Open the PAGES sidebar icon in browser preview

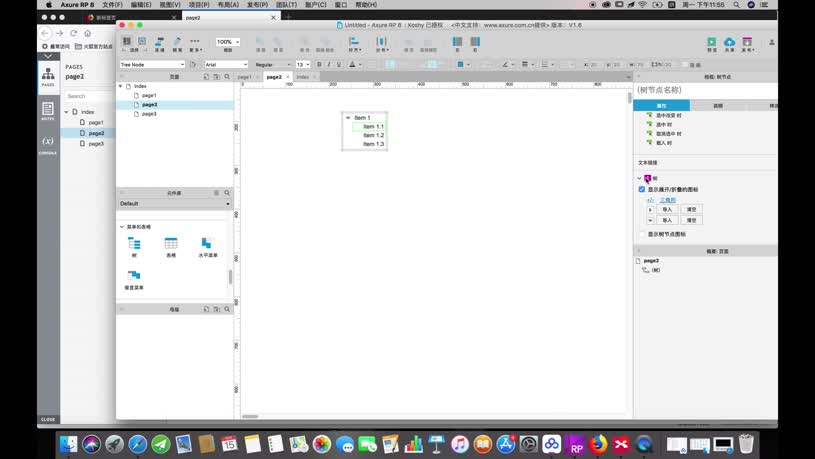click(48, 76)
